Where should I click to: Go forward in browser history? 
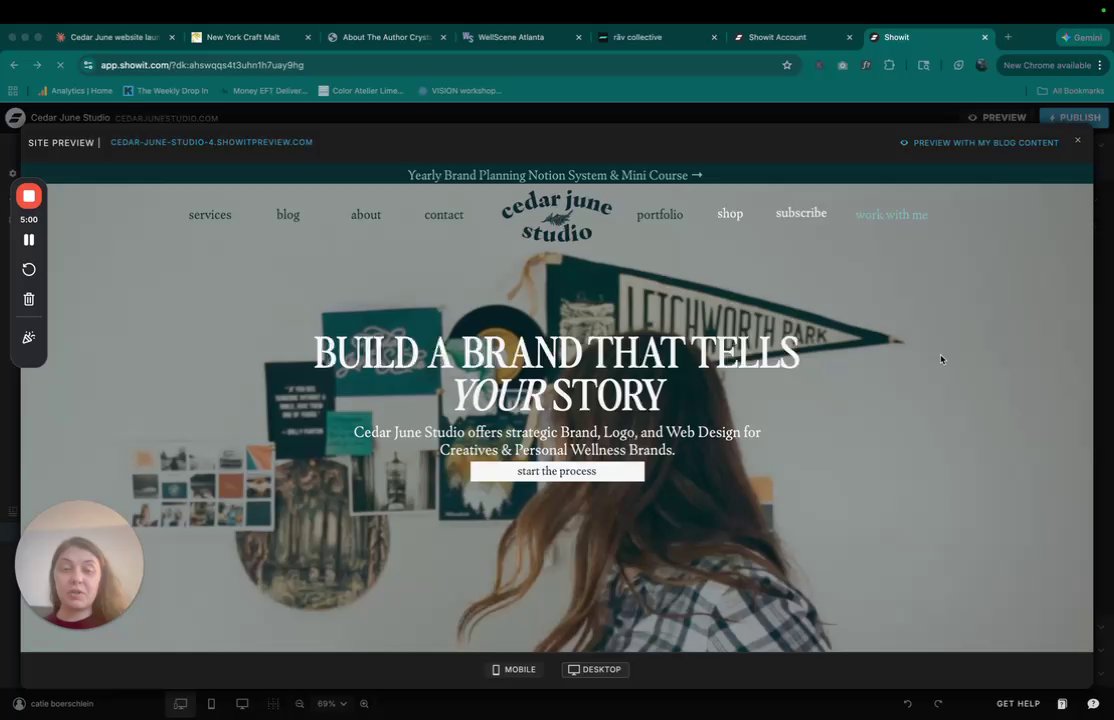(x=37, y=65)
